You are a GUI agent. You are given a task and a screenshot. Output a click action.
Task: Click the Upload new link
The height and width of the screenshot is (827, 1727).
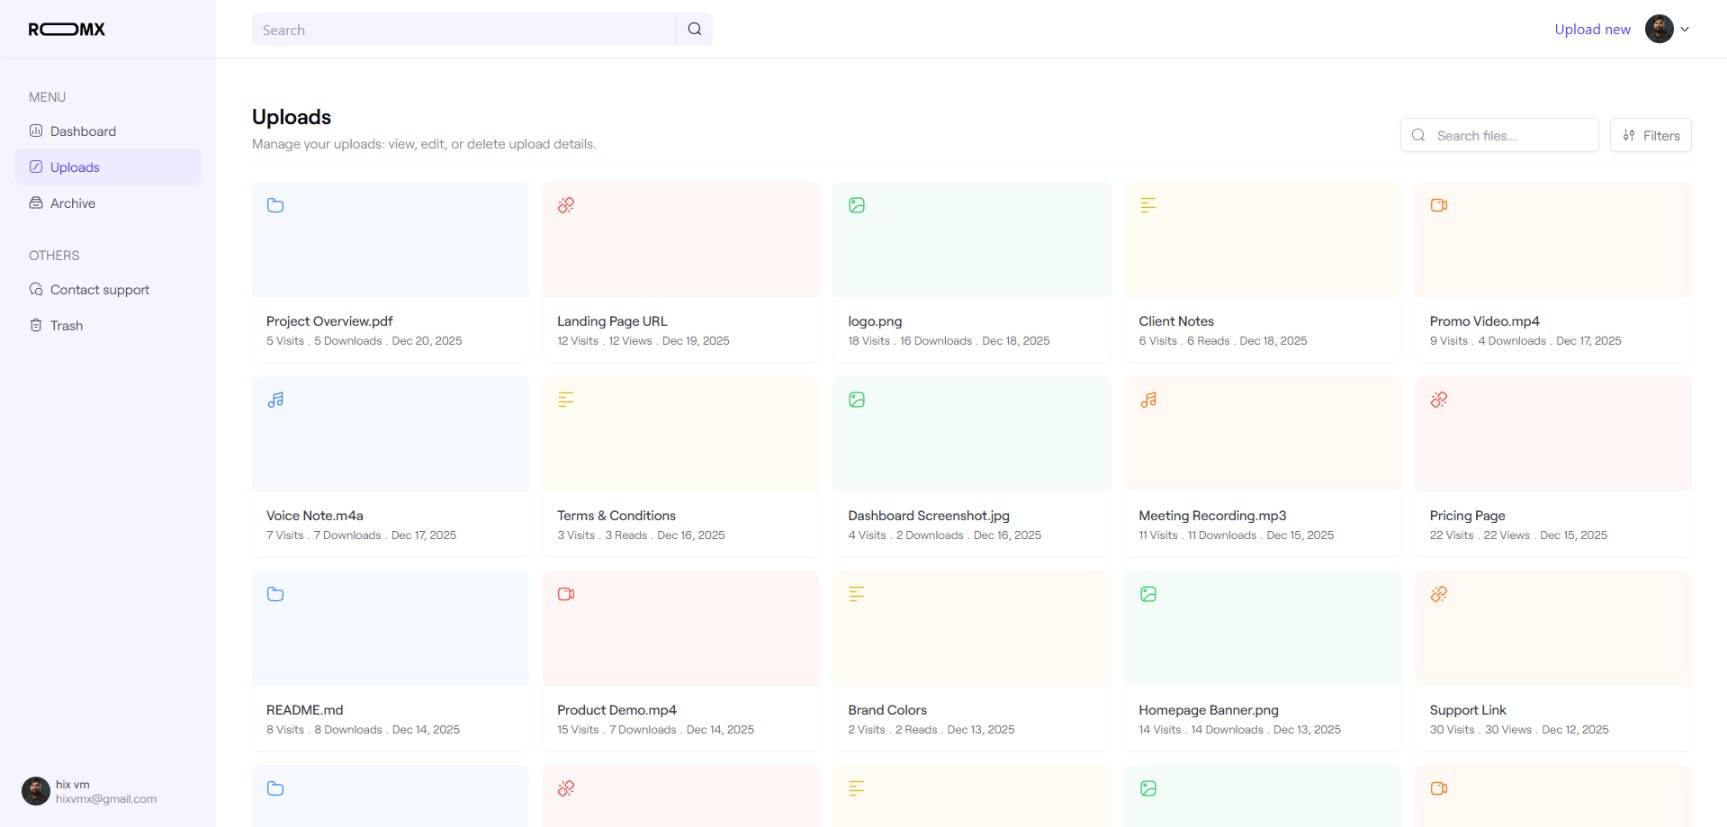click(1592, 30)
